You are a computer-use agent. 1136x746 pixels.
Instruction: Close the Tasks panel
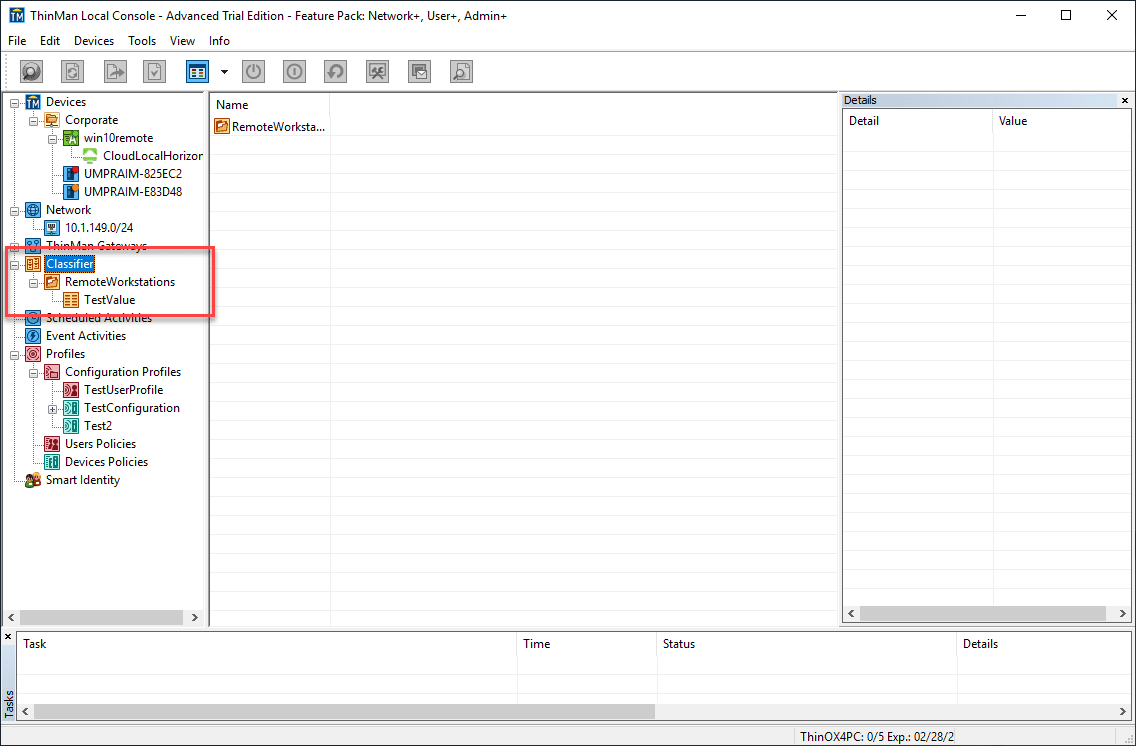[x=8, y=637]
